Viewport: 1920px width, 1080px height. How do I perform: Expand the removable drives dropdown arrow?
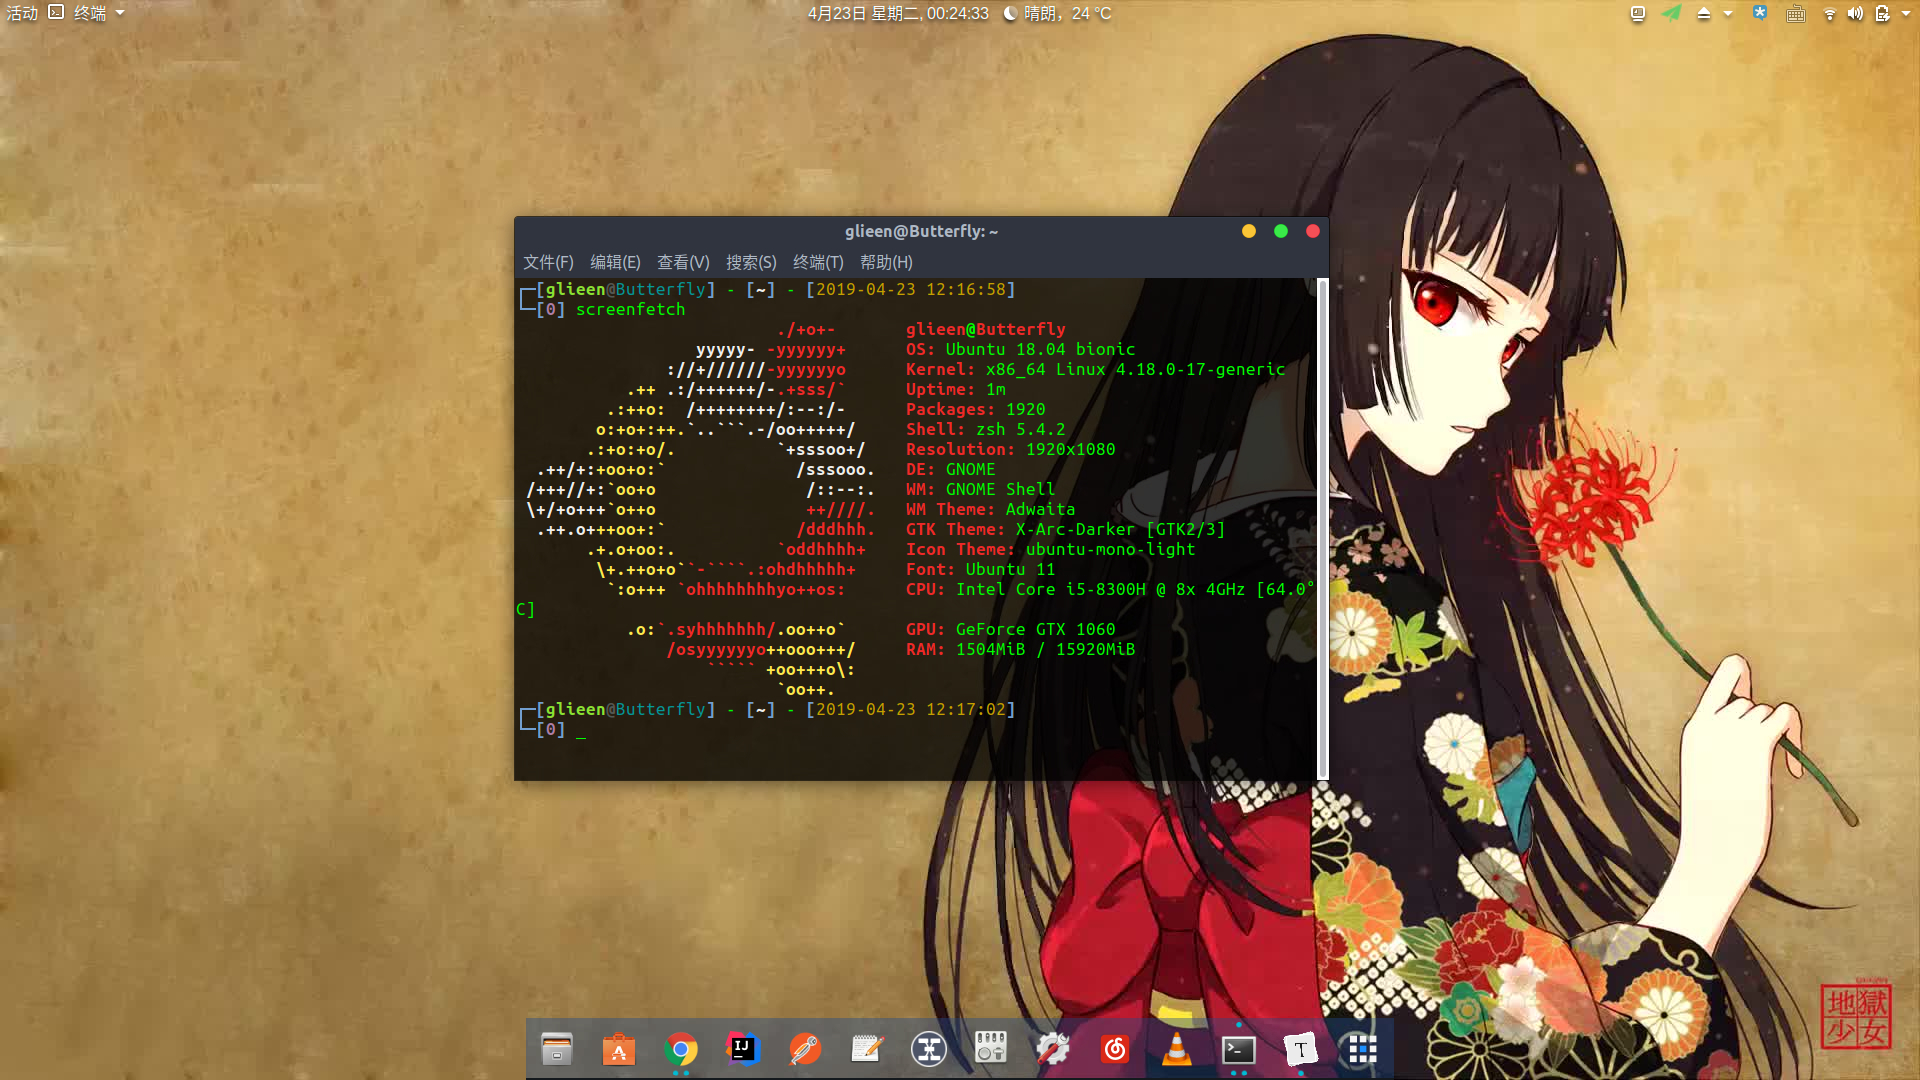point(1728,13)
